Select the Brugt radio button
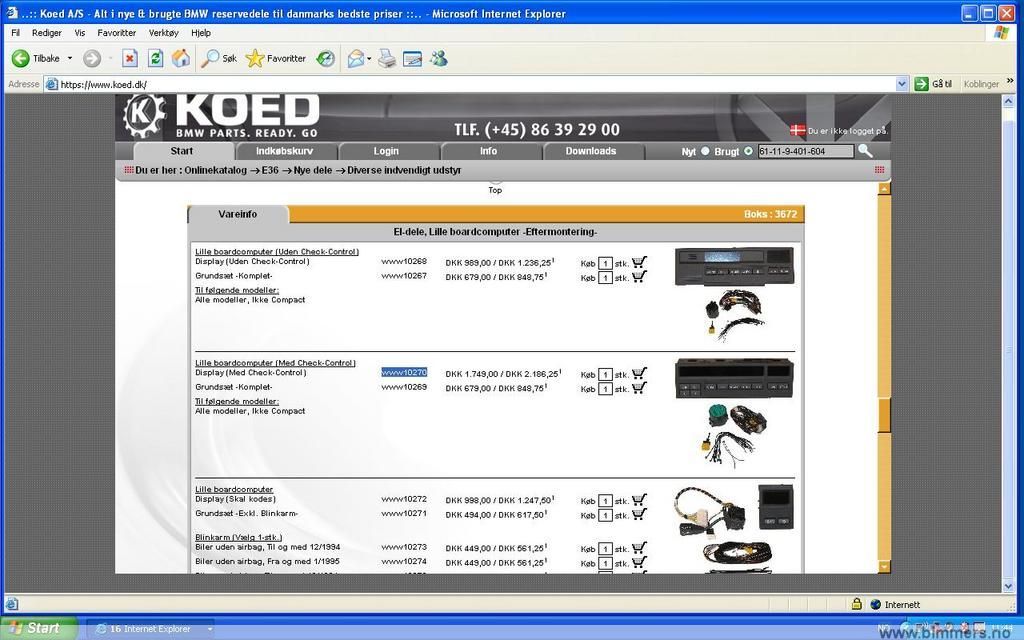The height and width of the screenshot is (640, 1024). [748, 151]
